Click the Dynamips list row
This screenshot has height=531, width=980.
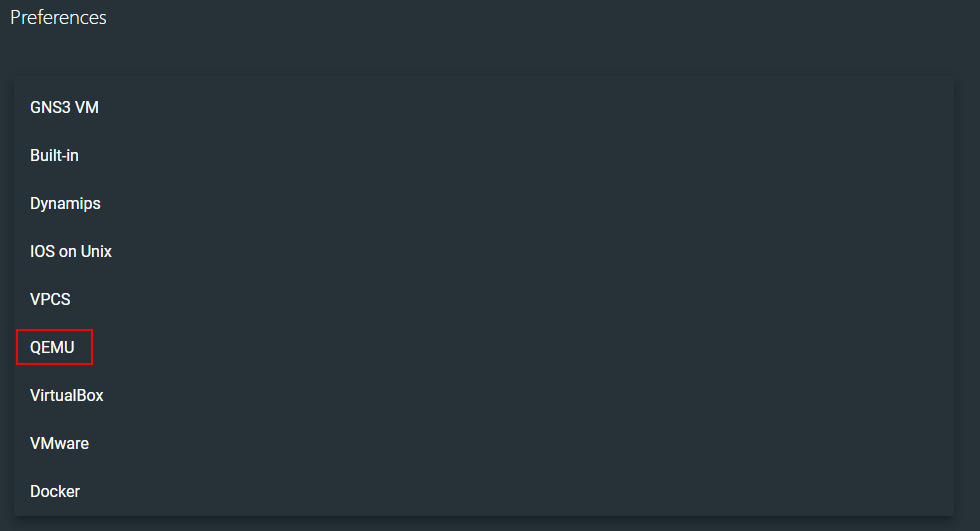pos(484,204)
